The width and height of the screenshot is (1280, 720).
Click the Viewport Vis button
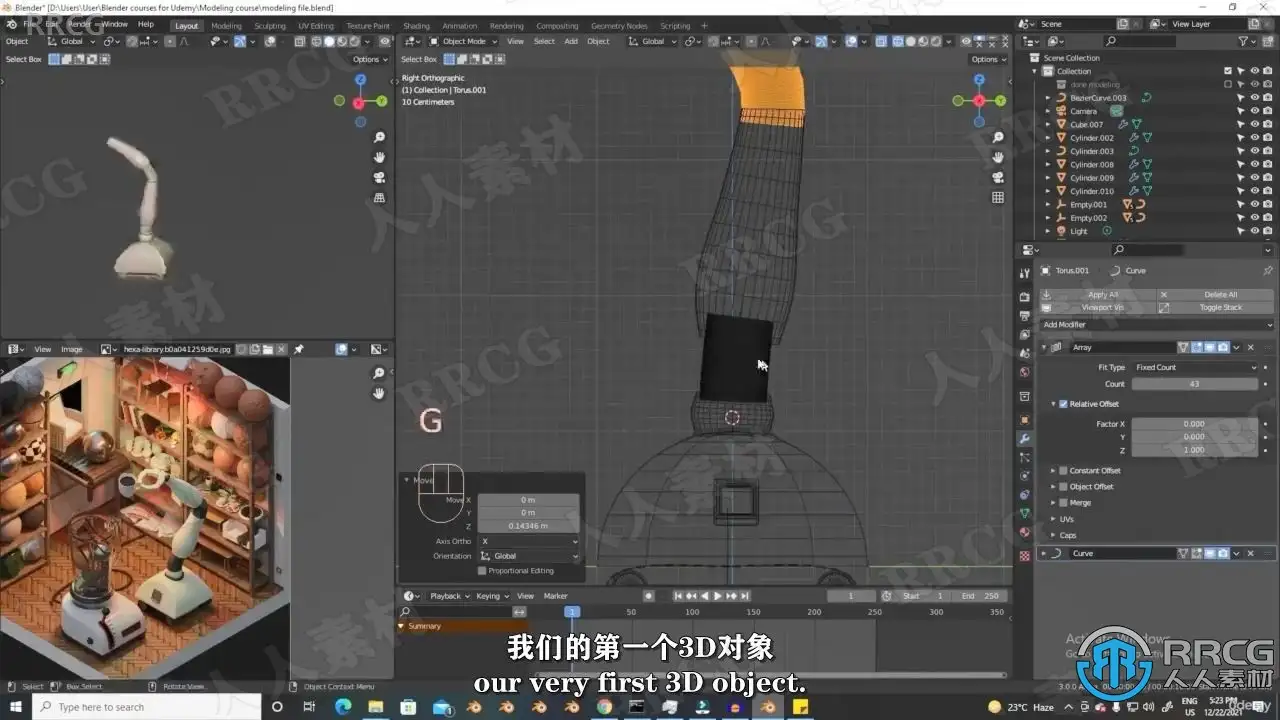click(1098, 308)
